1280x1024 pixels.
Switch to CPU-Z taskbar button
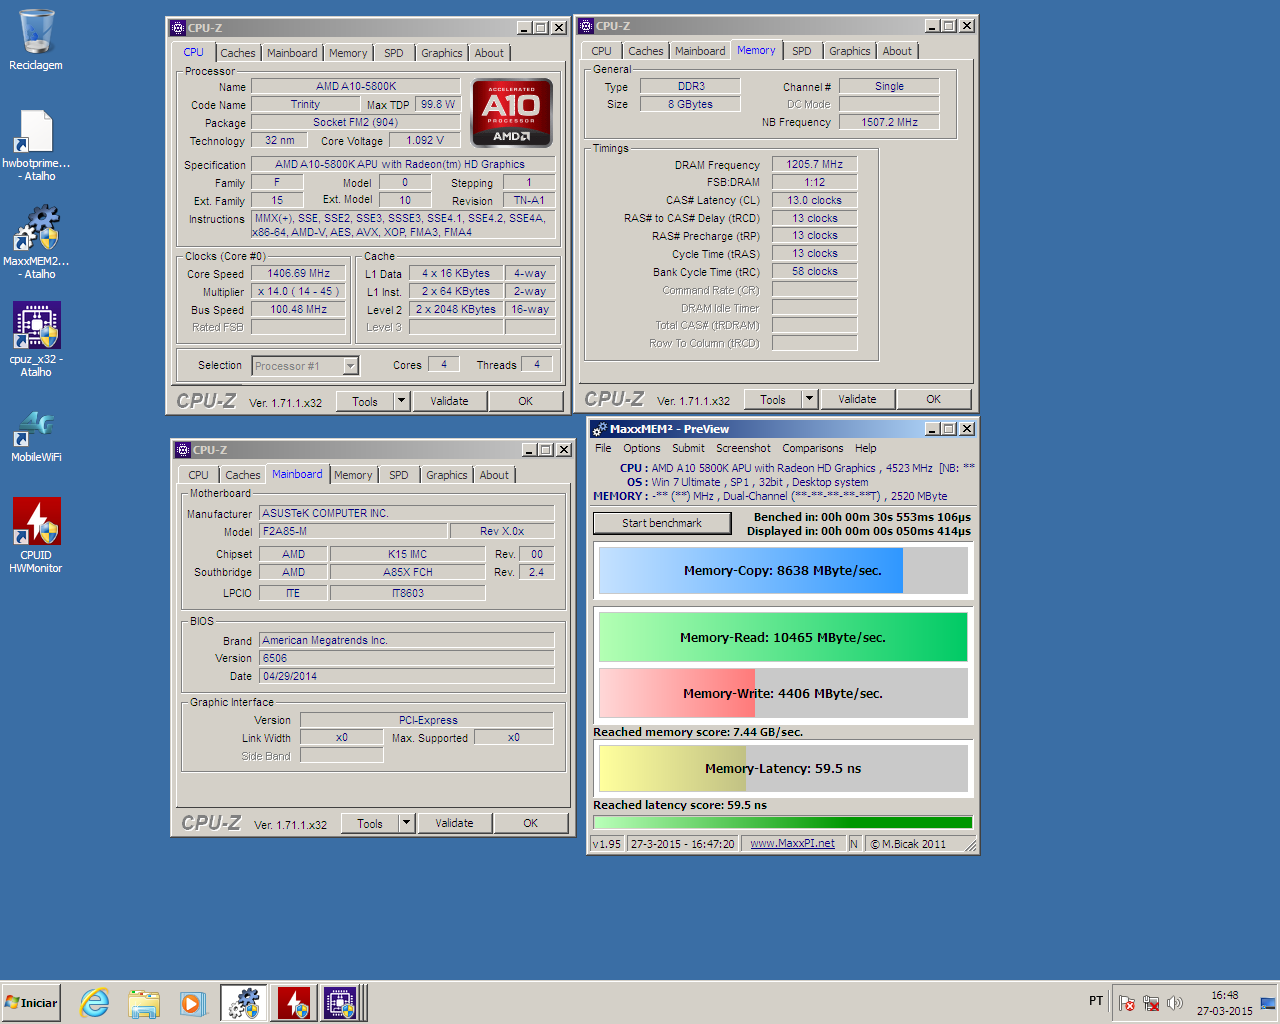click(x=341, y=1003)
